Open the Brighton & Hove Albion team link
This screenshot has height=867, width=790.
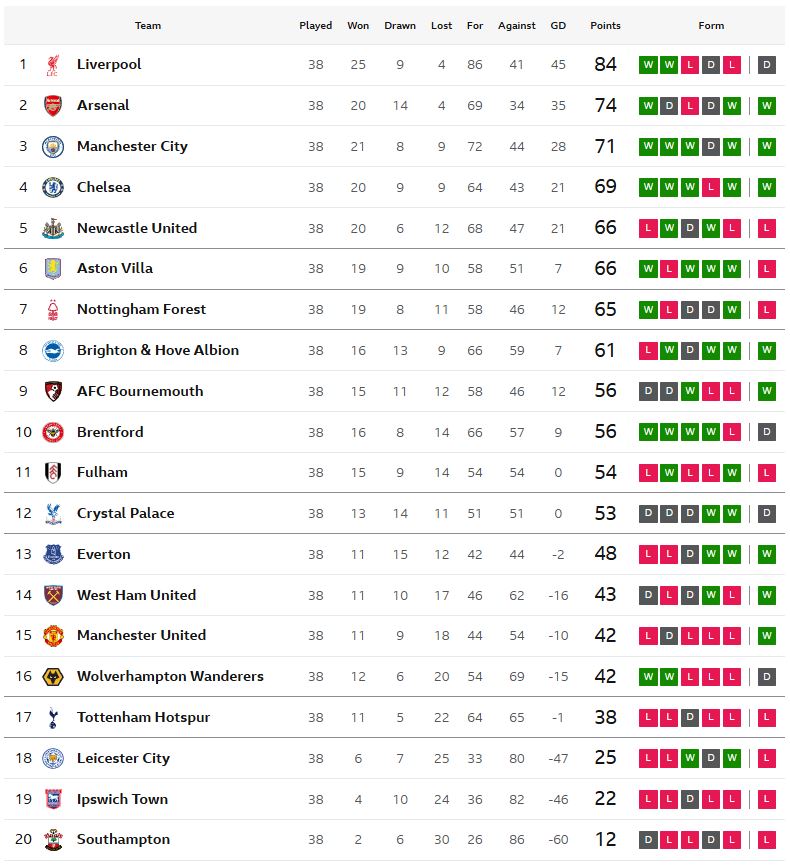(x=158, y=350)
